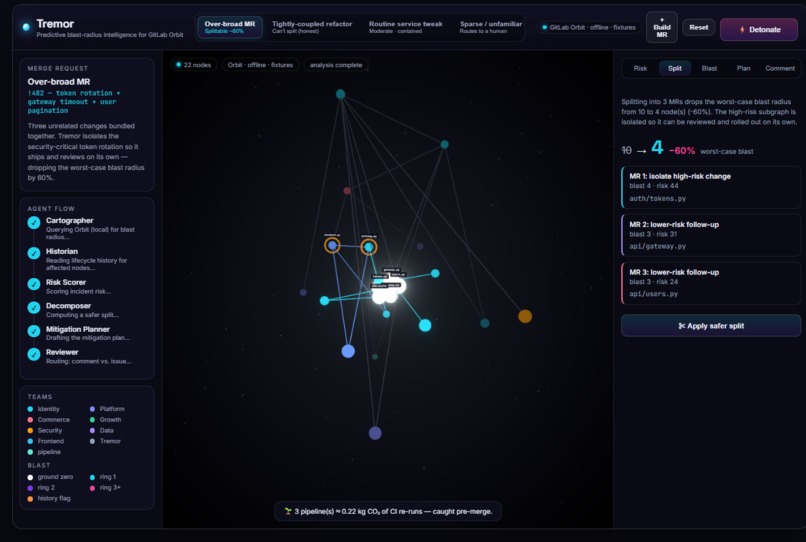This screenshot has height=542, width=806.
Task: Select the red Commerce node in the graph
Action: pos(347,191)
